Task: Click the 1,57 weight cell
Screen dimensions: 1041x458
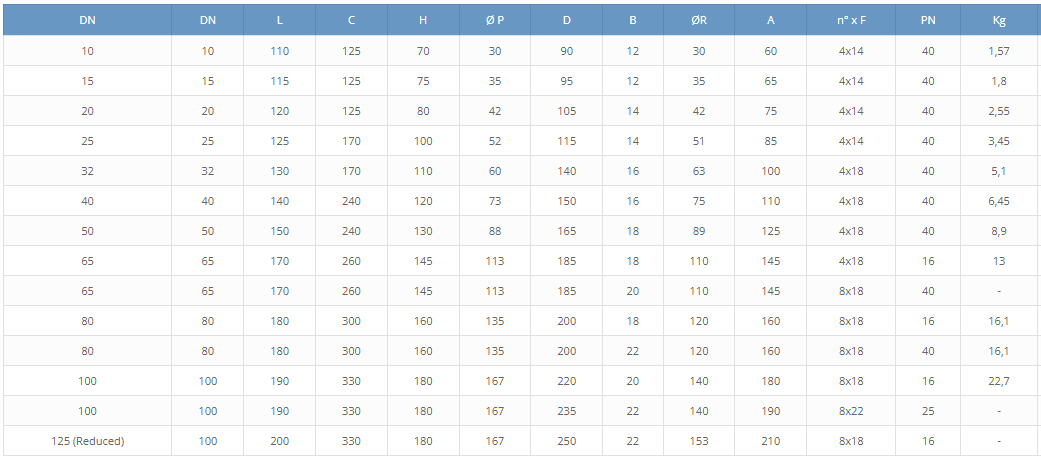Action: tap(999, 50)
